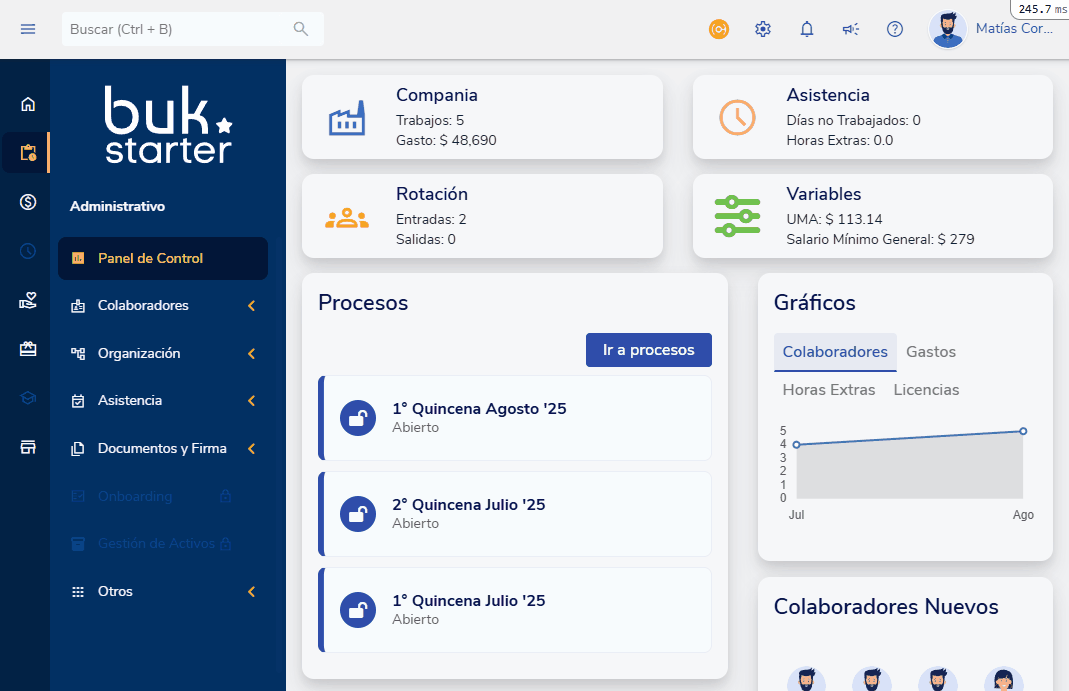Open the help question mark icon
Viewport: 1069px width, 691px height.
894,29
